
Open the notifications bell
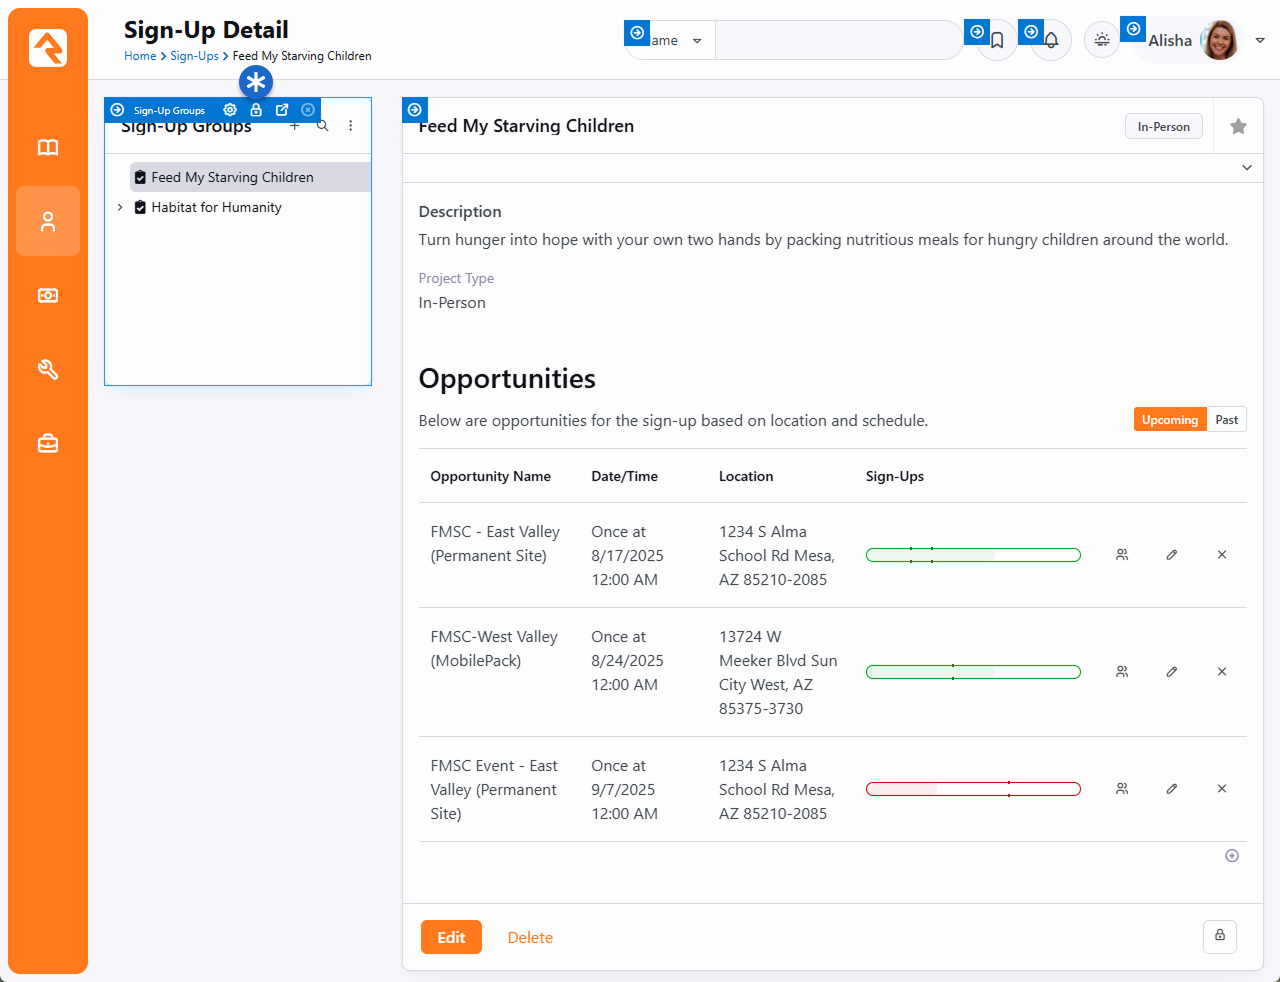point(1051,41)
